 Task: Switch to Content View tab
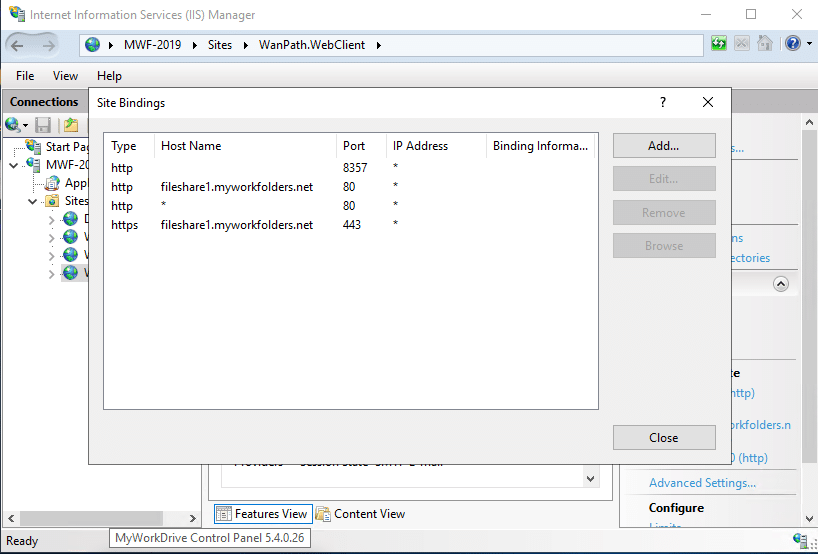point(360,514)
